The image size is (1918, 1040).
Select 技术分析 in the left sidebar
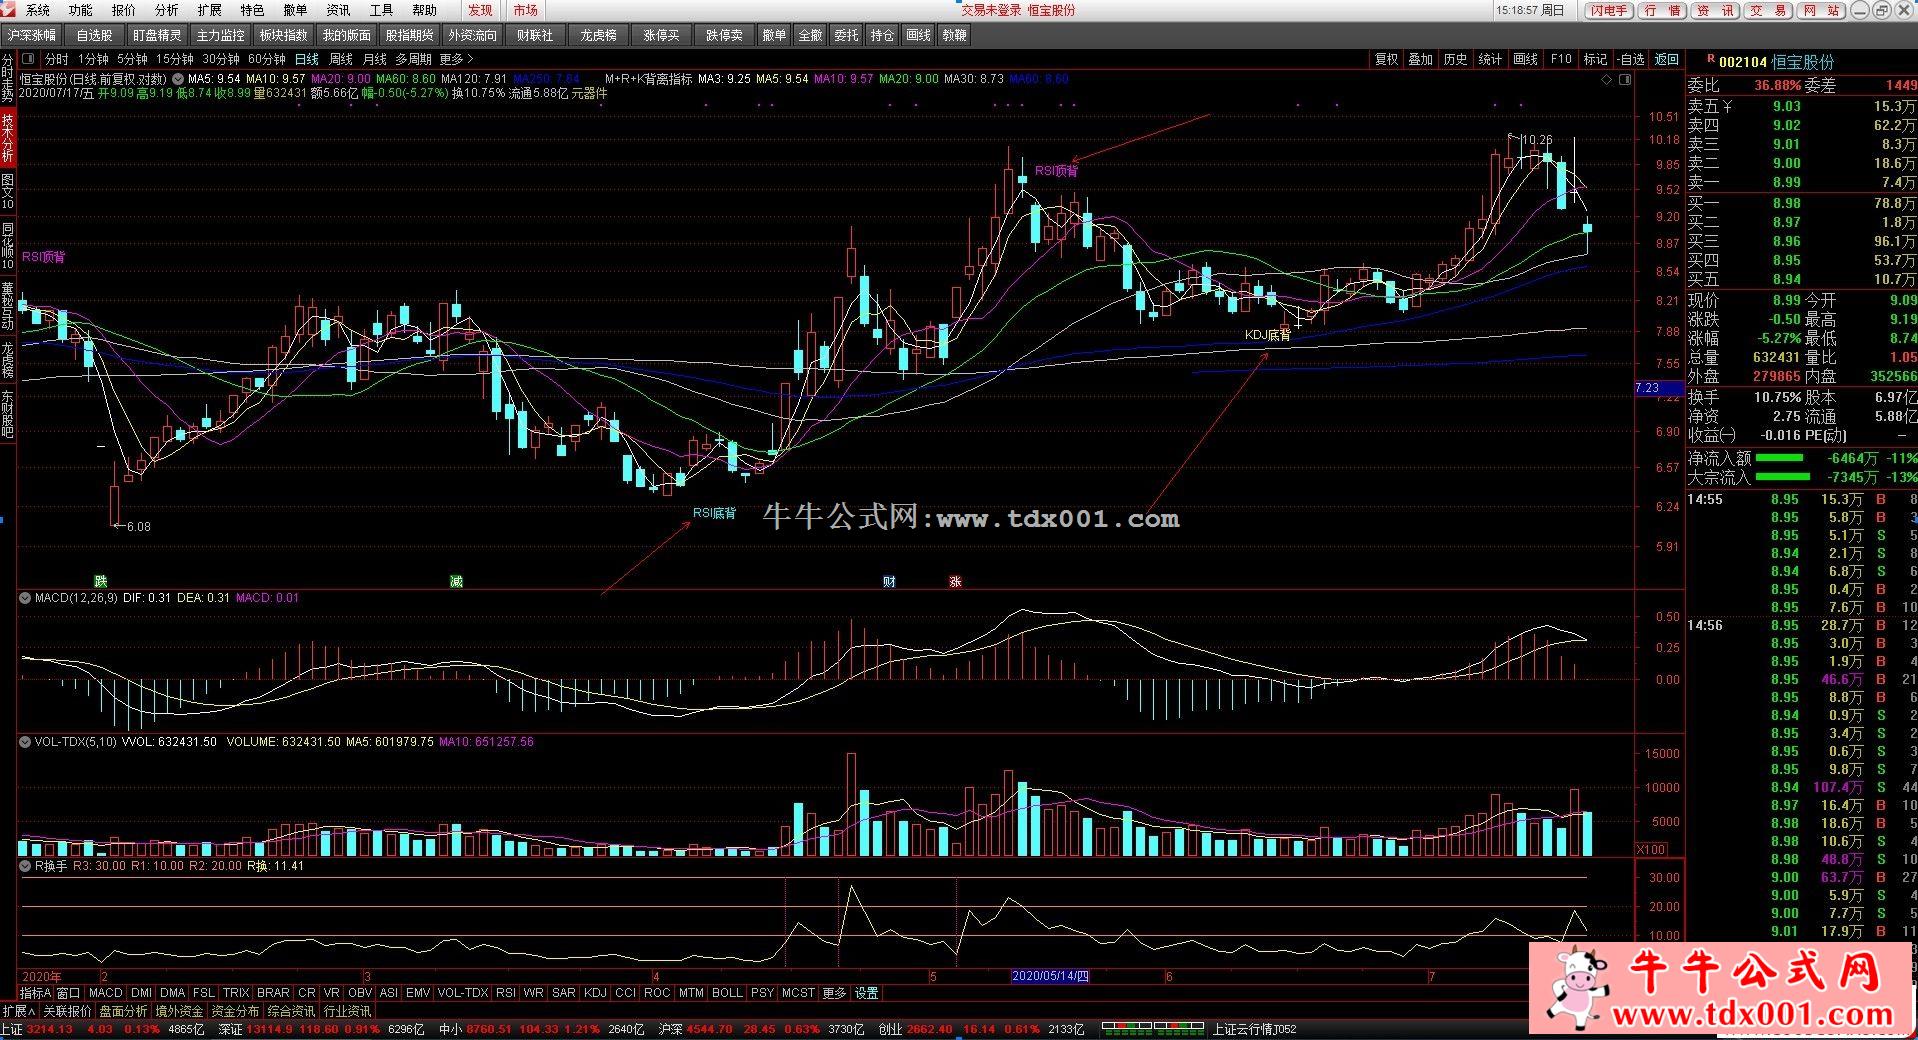coord(7,137)
